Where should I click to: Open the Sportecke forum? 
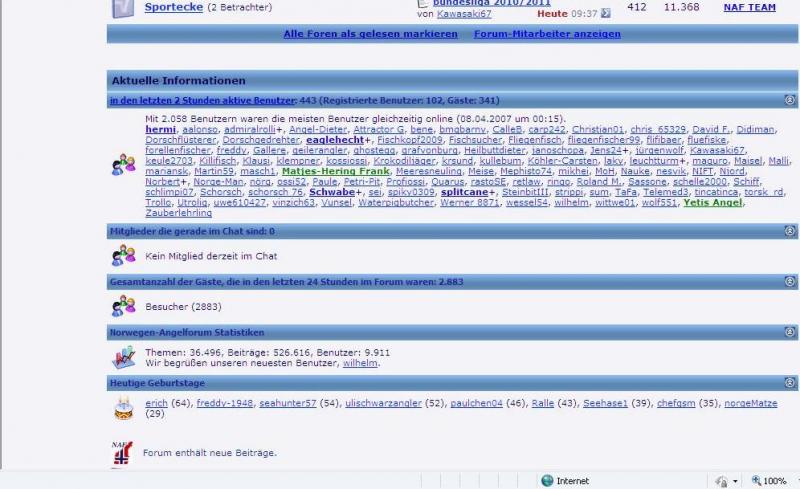(x=173, y=7)
